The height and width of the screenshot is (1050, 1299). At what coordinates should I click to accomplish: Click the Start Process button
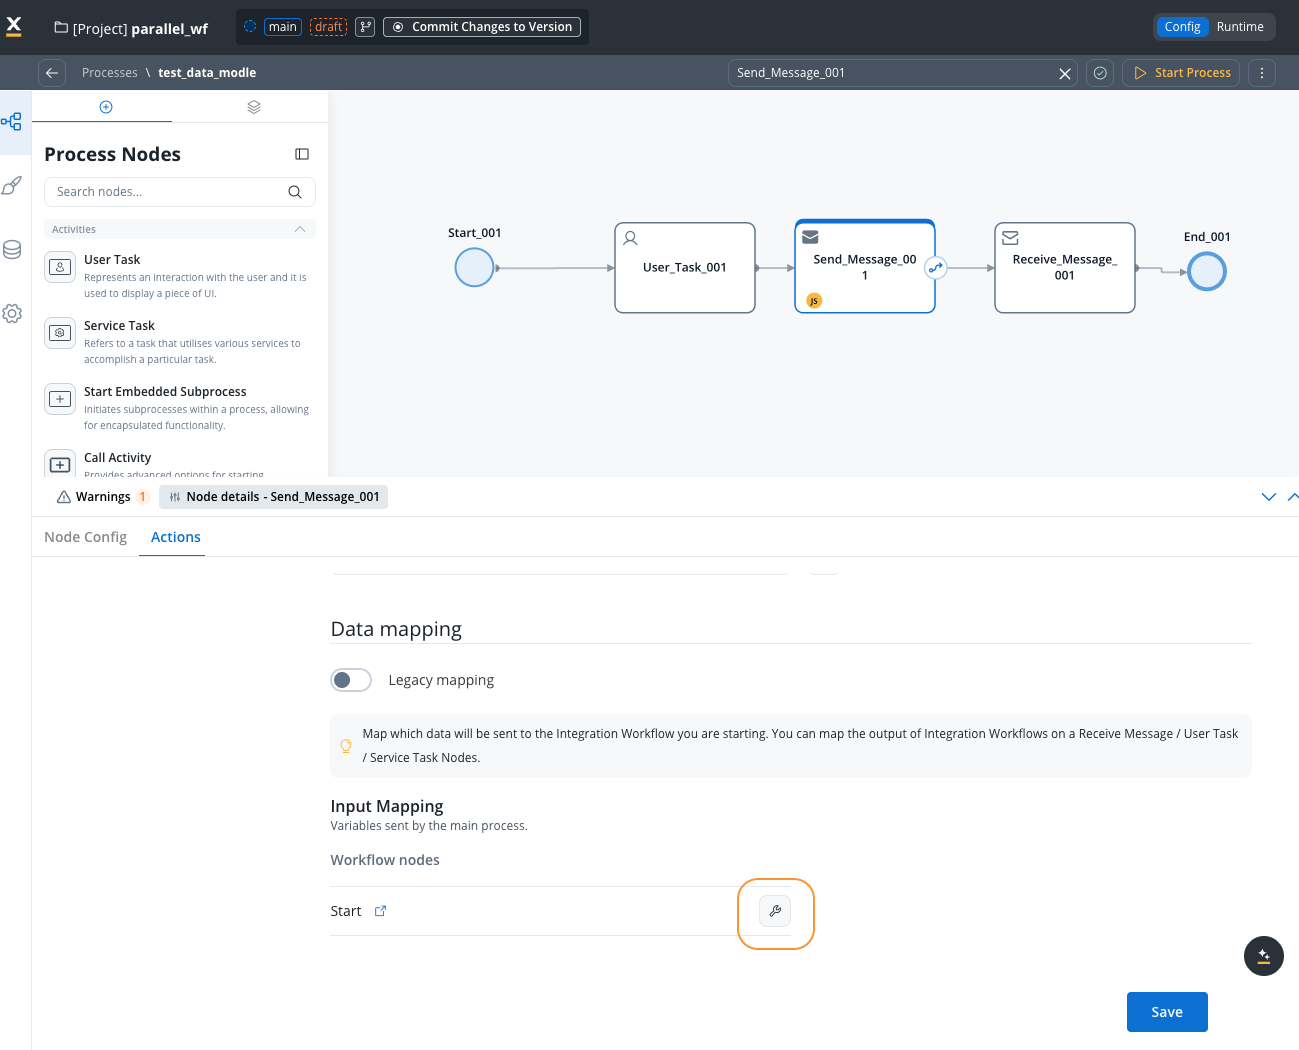(1181, 73)
